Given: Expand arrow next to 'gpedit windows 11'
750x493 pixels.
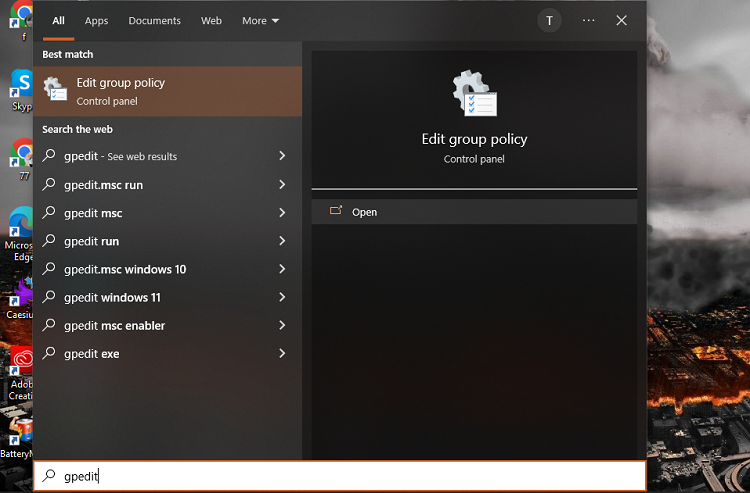Looking at the screenshot, I should point(282,297).
